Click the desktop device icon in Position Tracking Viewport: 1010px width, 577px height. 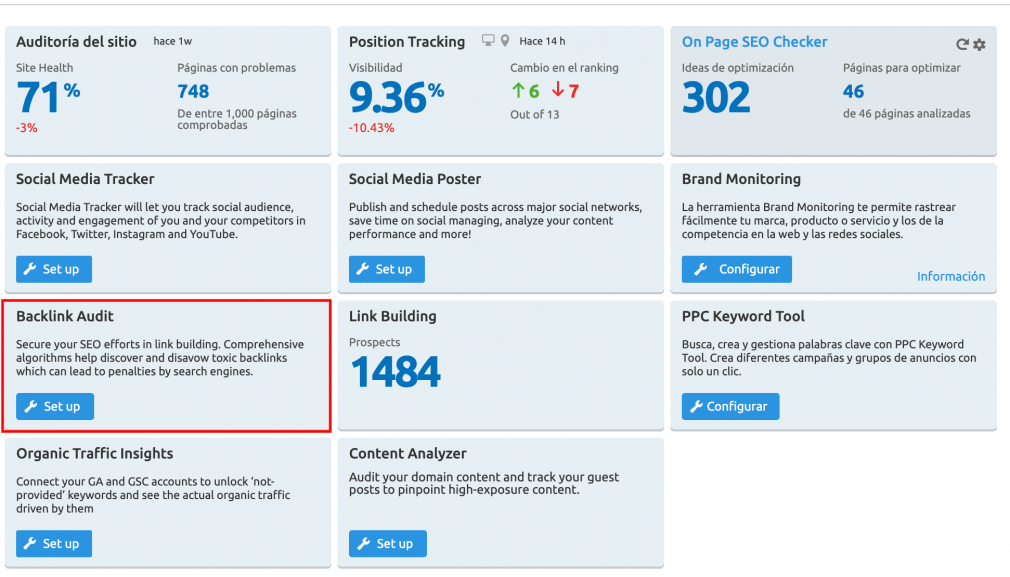[488, 41]
